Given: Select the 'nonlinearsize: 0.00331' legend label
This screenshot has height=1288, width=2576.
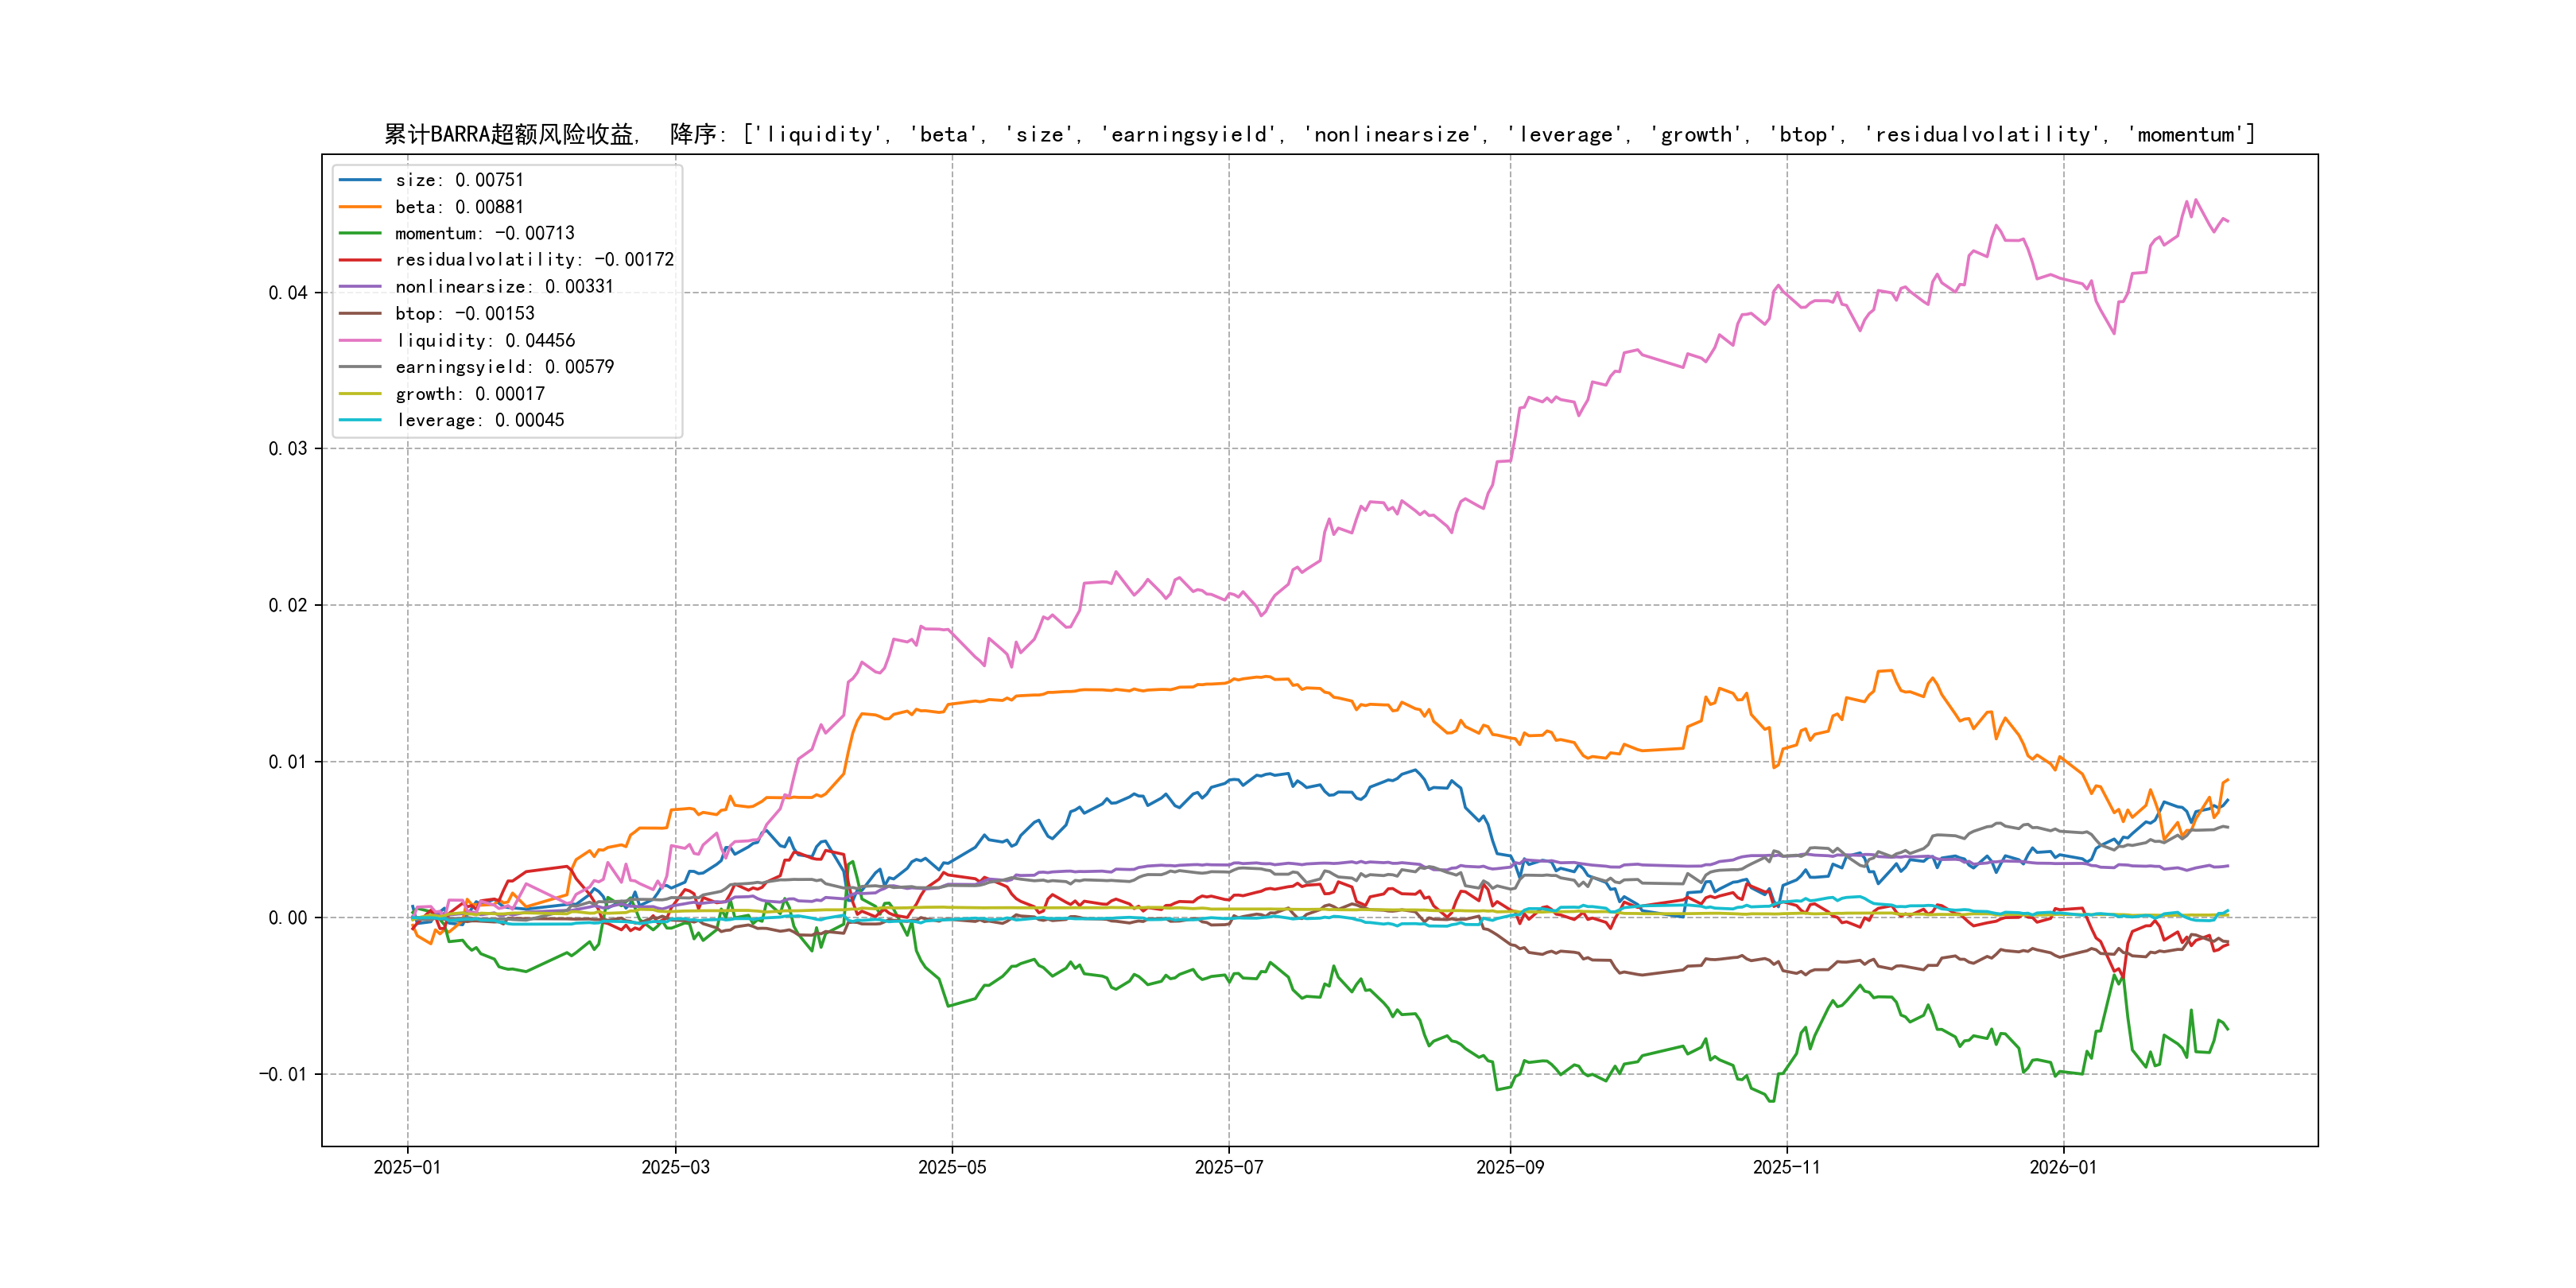Looking at the screenshot, I should pyautogui.click(x=504, y=287).
